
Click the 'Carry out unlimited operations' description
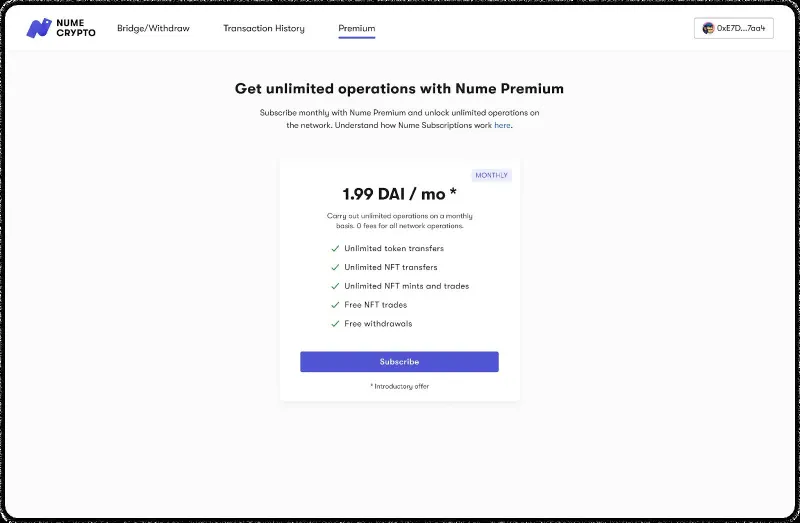[399, 221]
